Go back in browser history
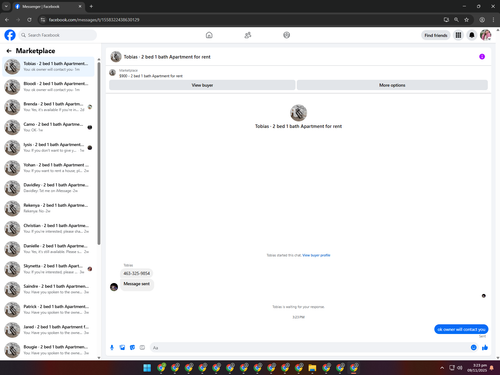The height and width of the screenshot is (375, 500). pos(7,20)
